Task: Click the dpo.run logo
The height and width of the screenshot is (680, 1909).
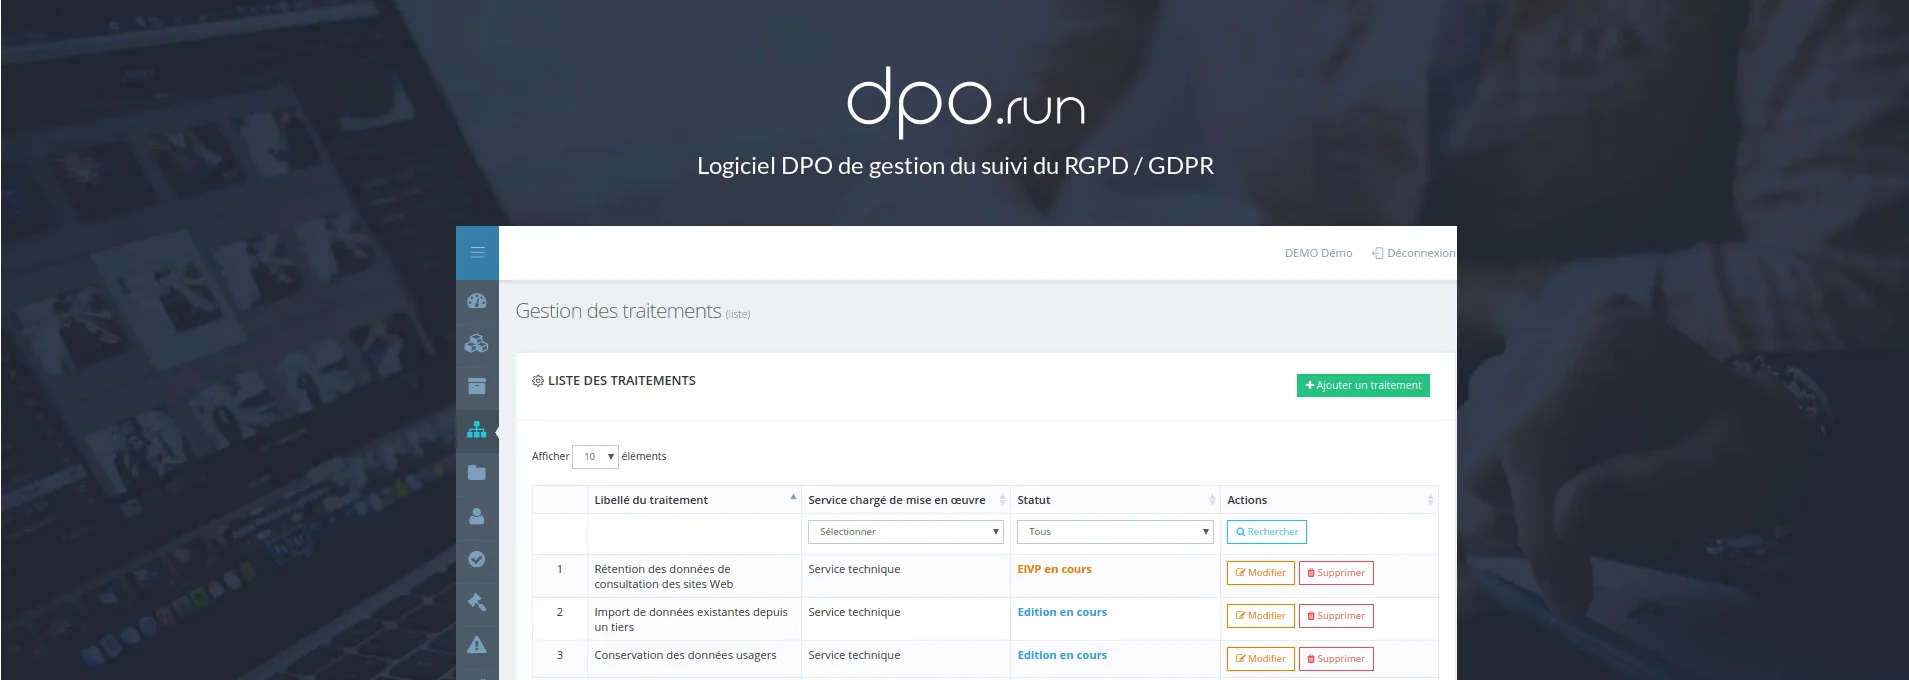Action: tap(966, 101)
